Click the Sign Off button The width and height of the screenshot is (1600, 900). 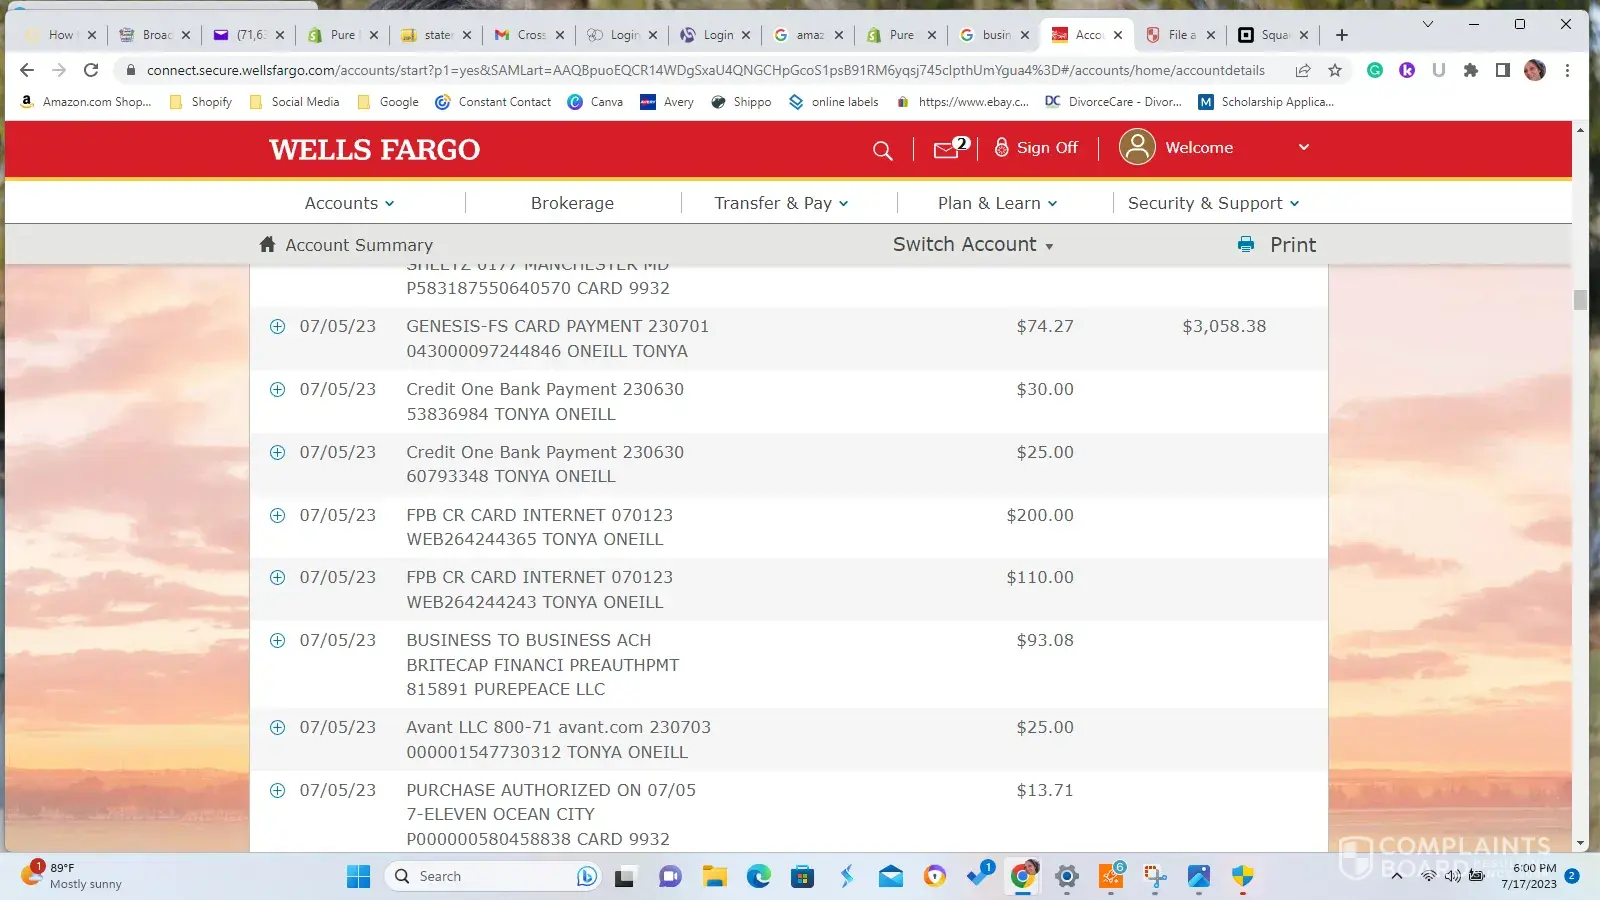(1036, 148)
